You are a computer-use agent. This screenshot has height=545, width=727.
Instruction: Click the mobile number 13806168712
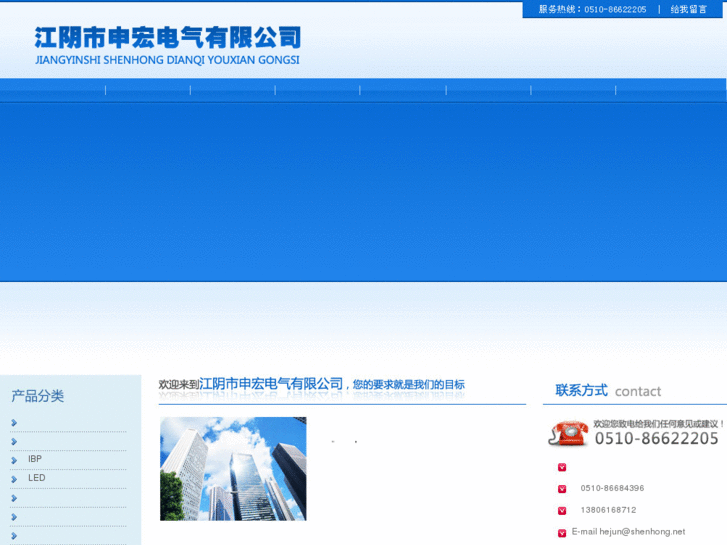[608, 510]
